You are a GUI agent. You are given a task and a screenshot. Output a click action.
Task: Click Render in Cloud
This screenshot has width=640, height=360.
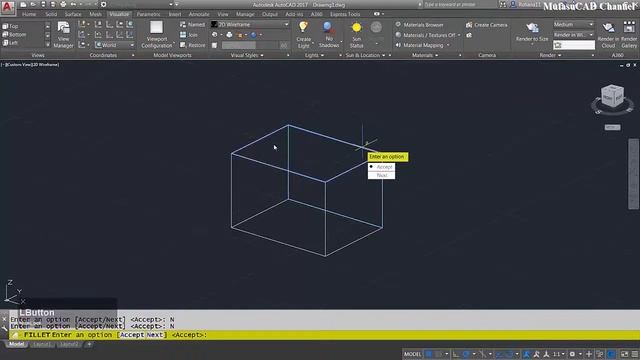608,35
